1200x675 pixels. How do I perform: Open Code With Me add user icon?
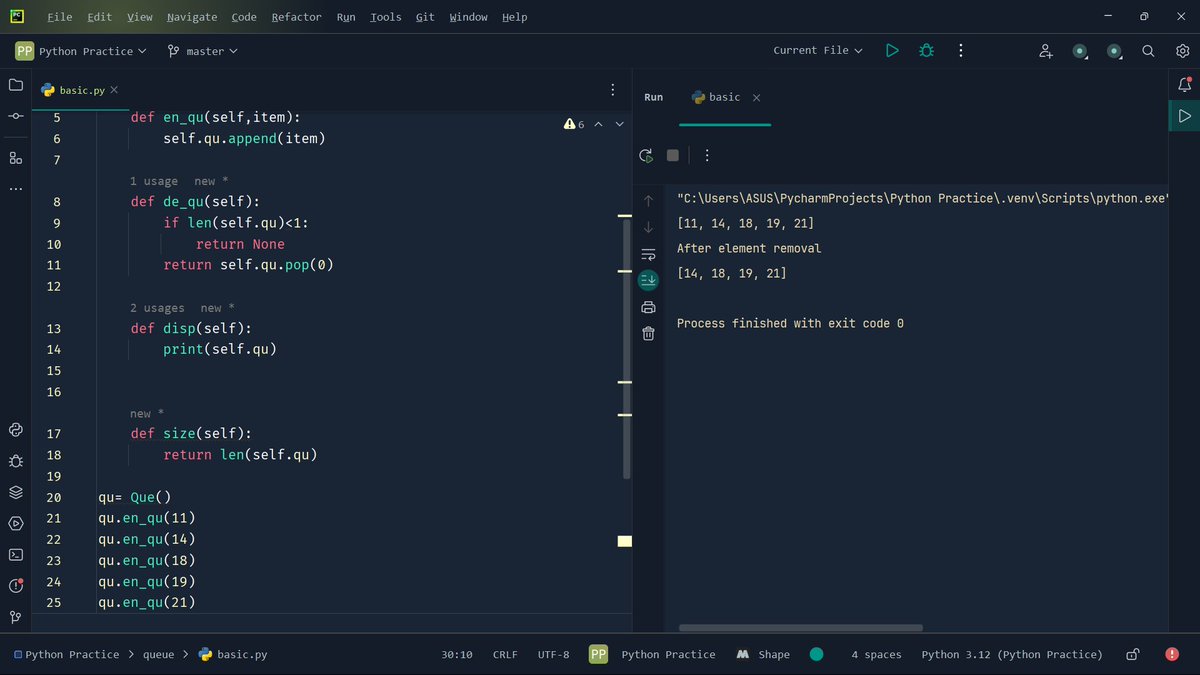[x=1046, y=51]
